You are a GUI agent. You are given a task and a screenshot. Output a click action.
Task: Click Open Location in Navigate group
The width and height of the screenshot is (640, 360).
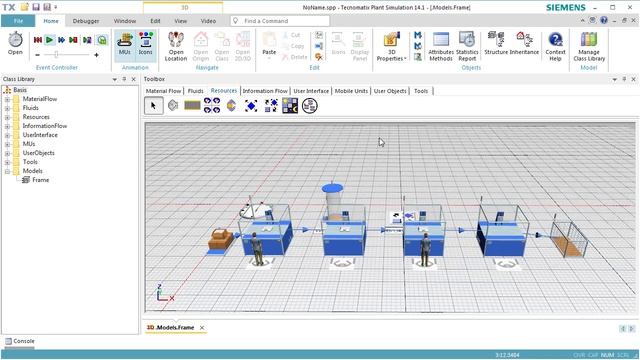(x=176, y=46)
